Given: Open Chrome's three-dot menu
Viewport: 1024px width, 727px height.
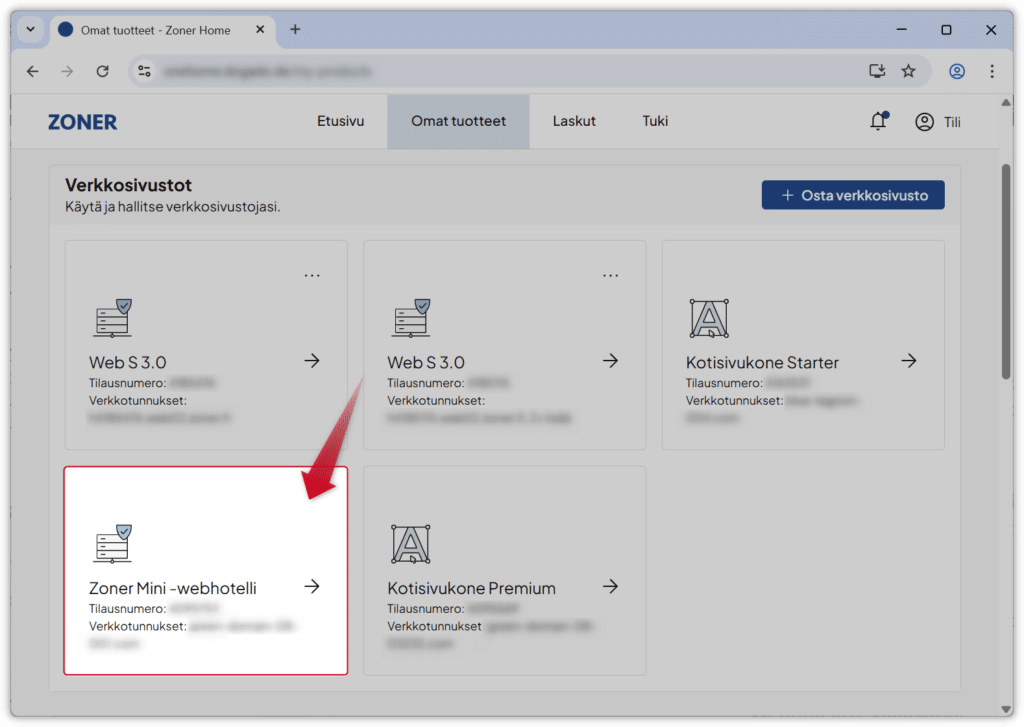Looking at the screenshot, I should click(991, 71).
